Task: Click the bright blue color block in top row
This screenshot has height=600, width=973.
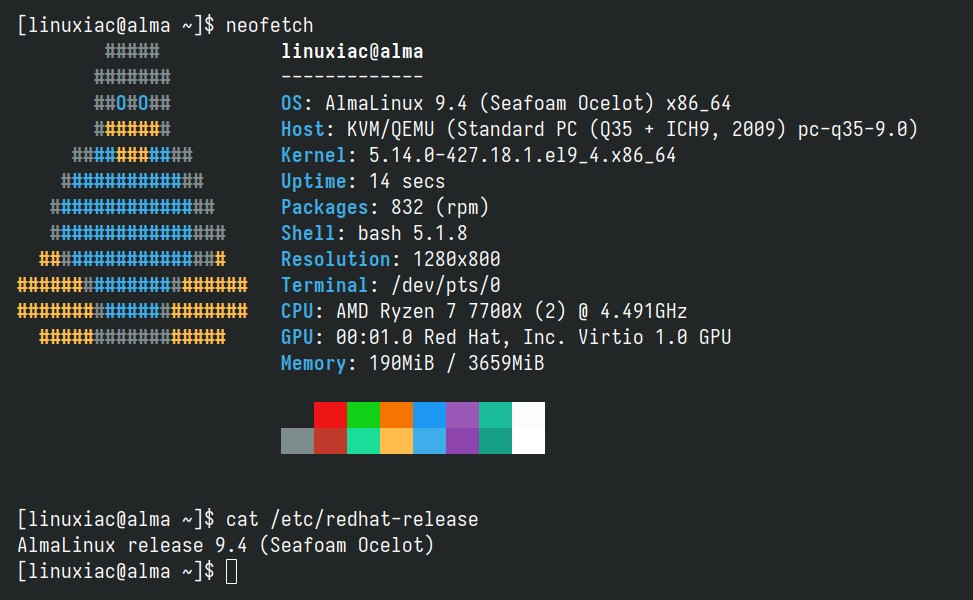Action: pos(429,415)
